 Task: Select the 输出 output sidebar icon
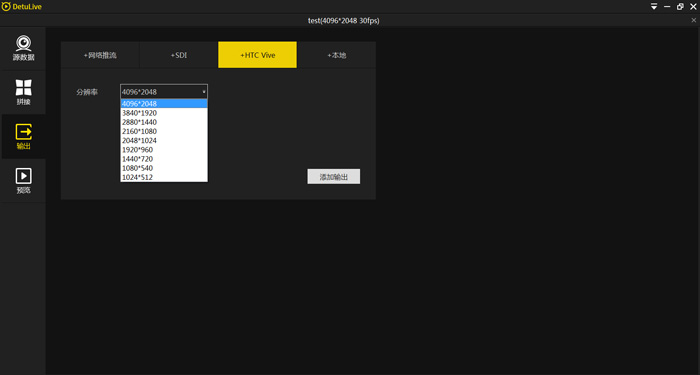[23, 137]
